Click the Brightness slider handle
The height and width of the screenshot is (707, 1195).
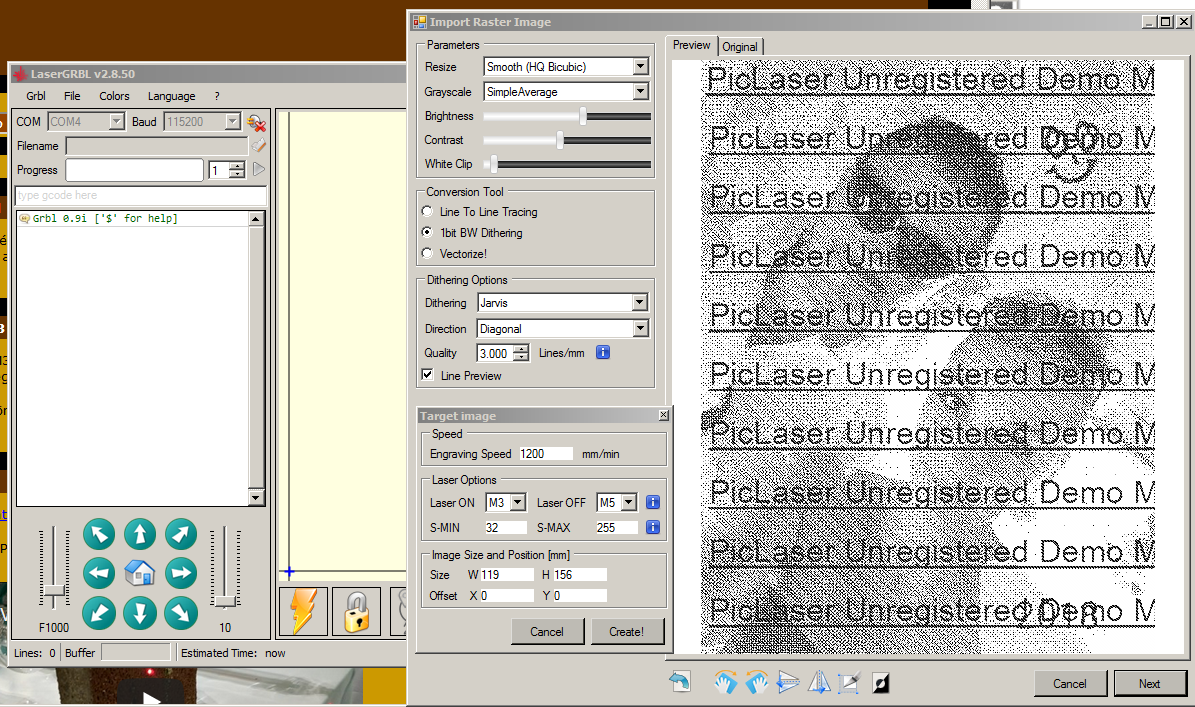coord(583,116)
